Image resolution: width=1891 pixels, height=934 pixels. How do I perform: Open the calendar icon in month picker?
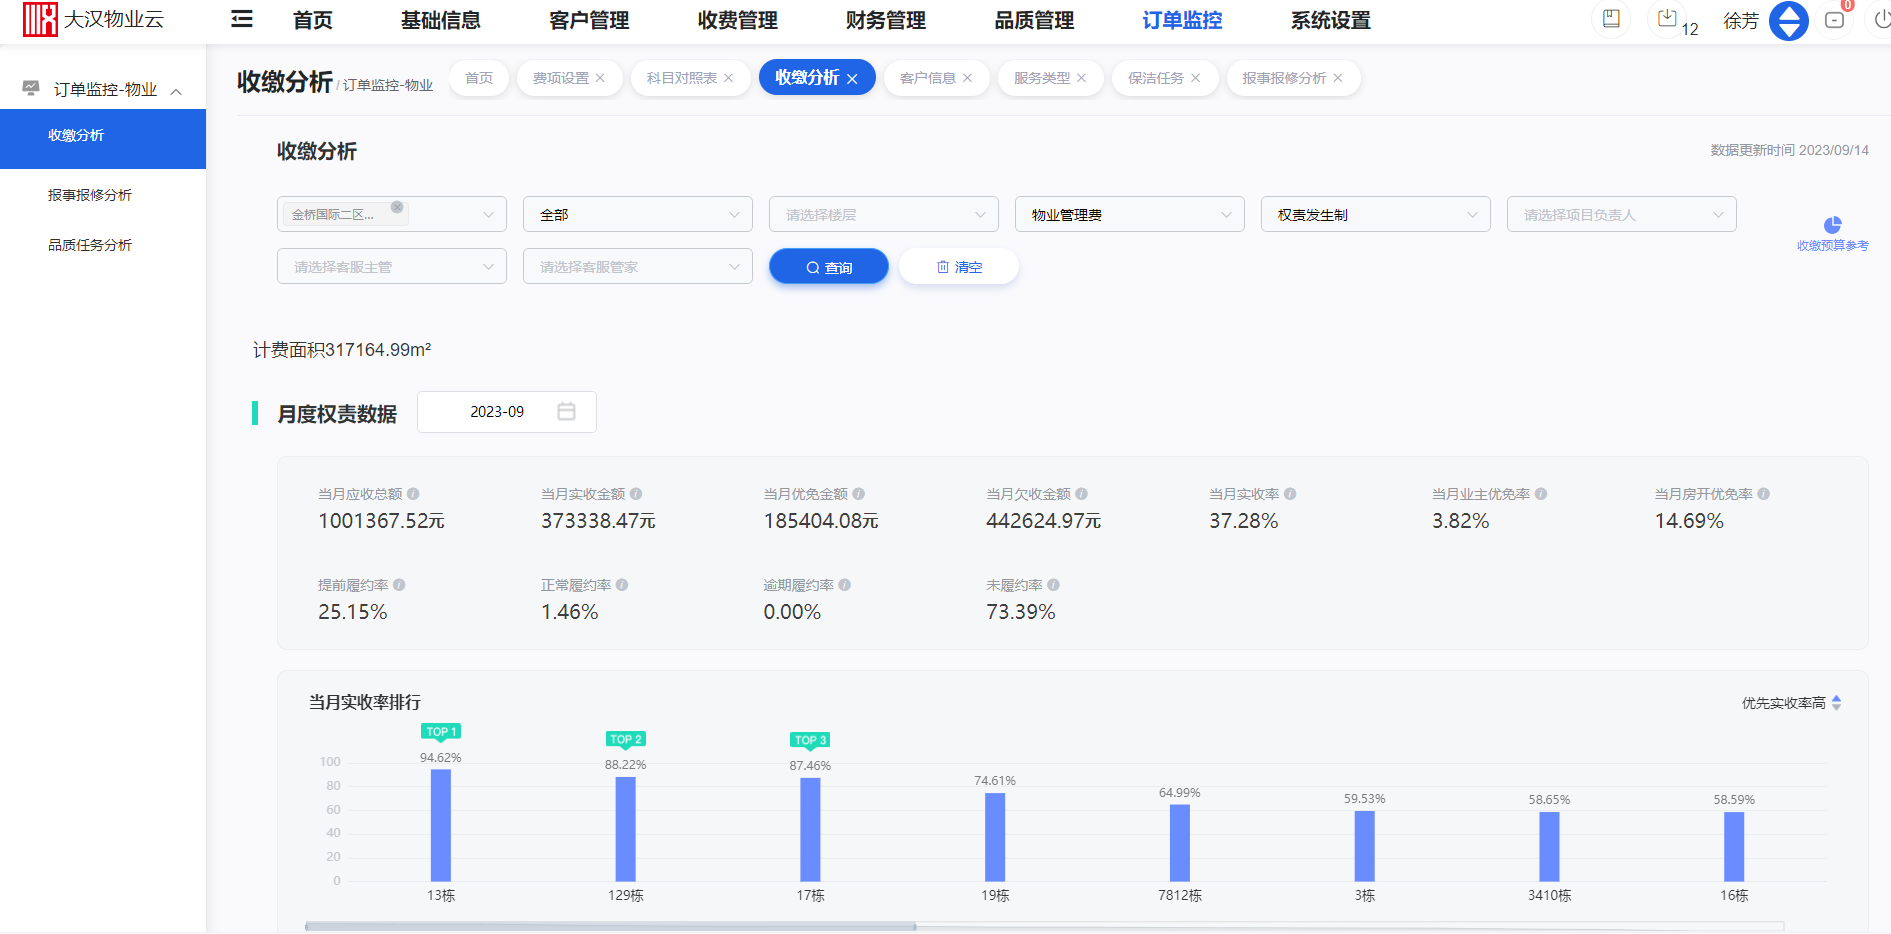[x=566, y=412]
